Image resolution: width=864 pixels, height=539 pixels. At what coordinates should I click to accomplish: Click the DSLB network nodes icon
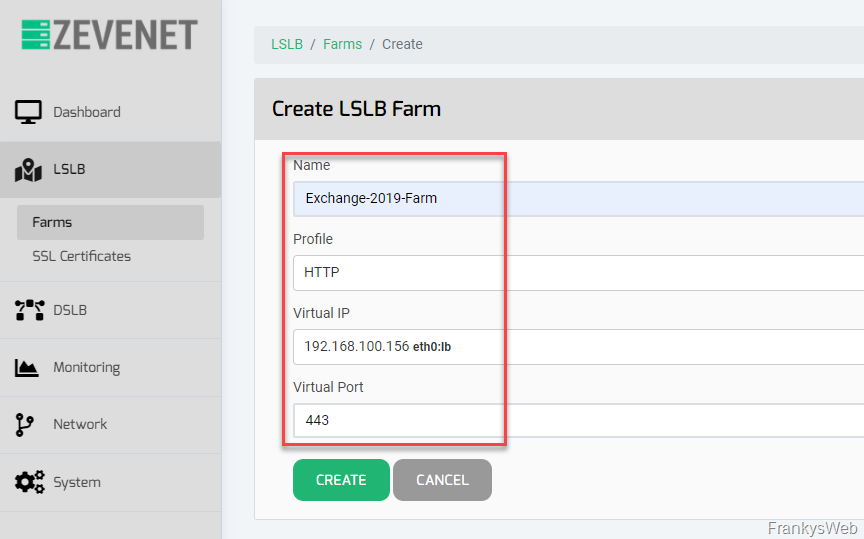coord(29,310)
